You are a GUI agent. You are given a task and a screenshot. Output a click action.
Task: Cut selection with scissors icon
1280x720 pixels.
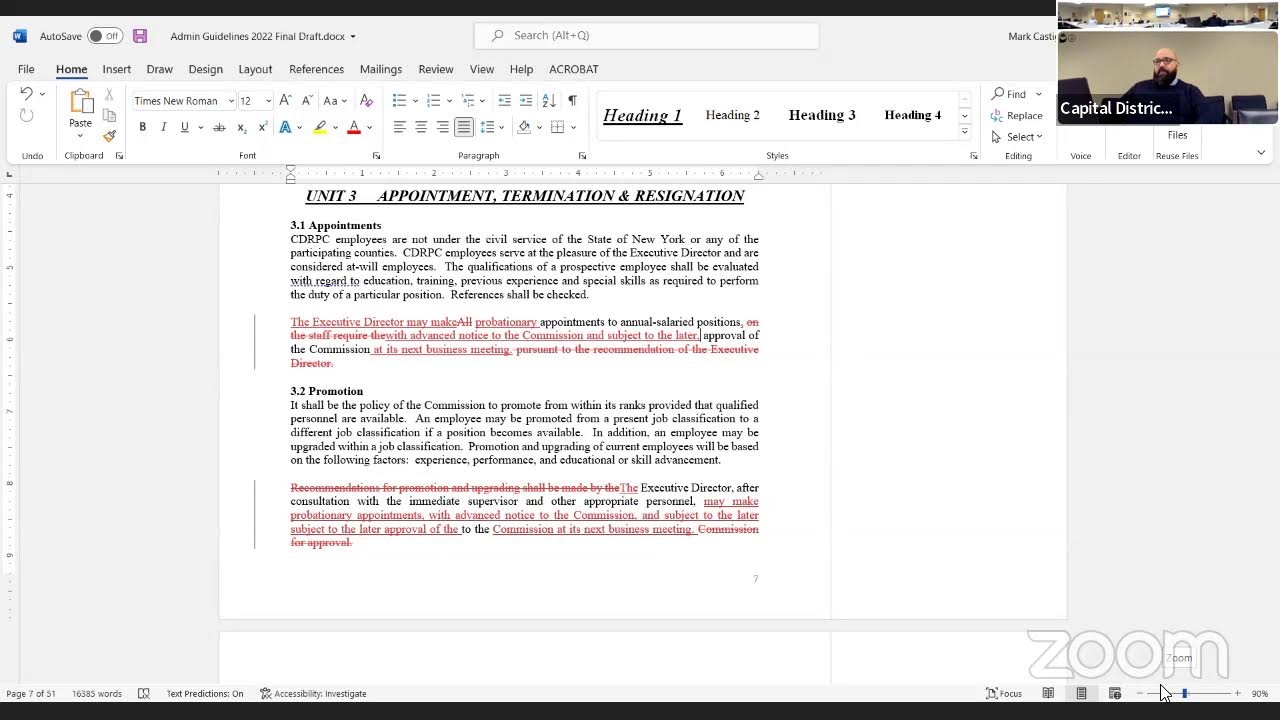click(109, 95)
